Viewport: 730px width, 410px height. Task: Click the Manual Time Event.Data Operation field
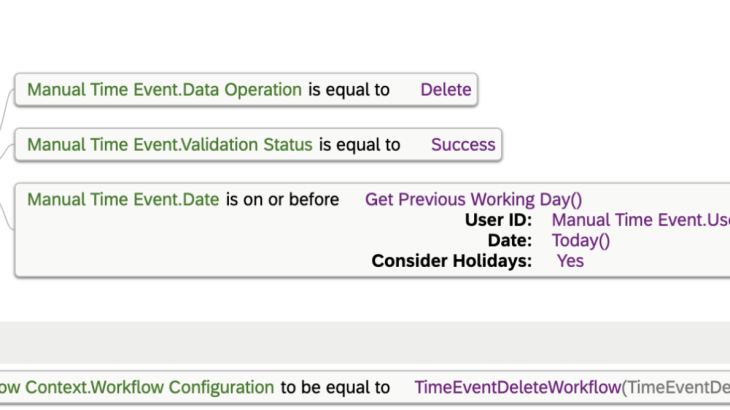(x=164, y=89)
